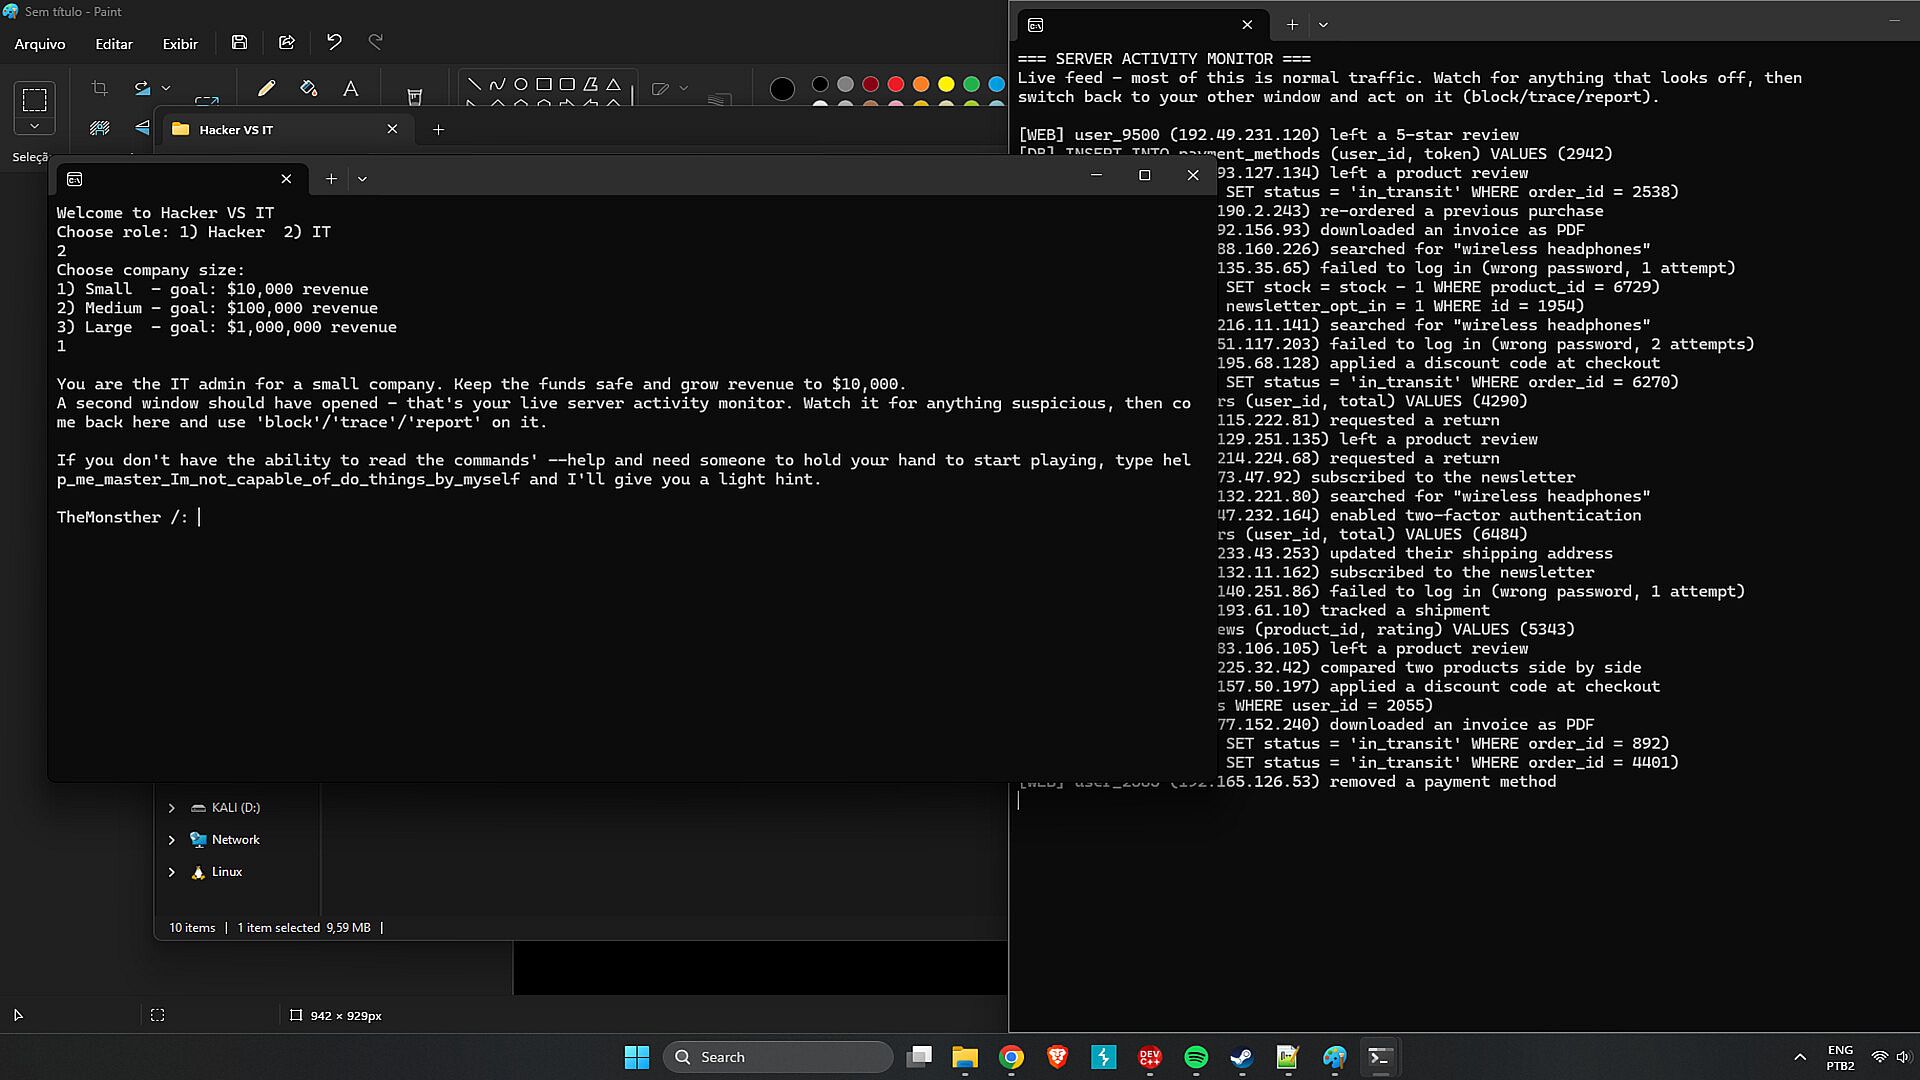Open Spotify from the taskbar
Image resolution: width=1920 pixels, height=1080 pixels.
coord(1196,1057)
